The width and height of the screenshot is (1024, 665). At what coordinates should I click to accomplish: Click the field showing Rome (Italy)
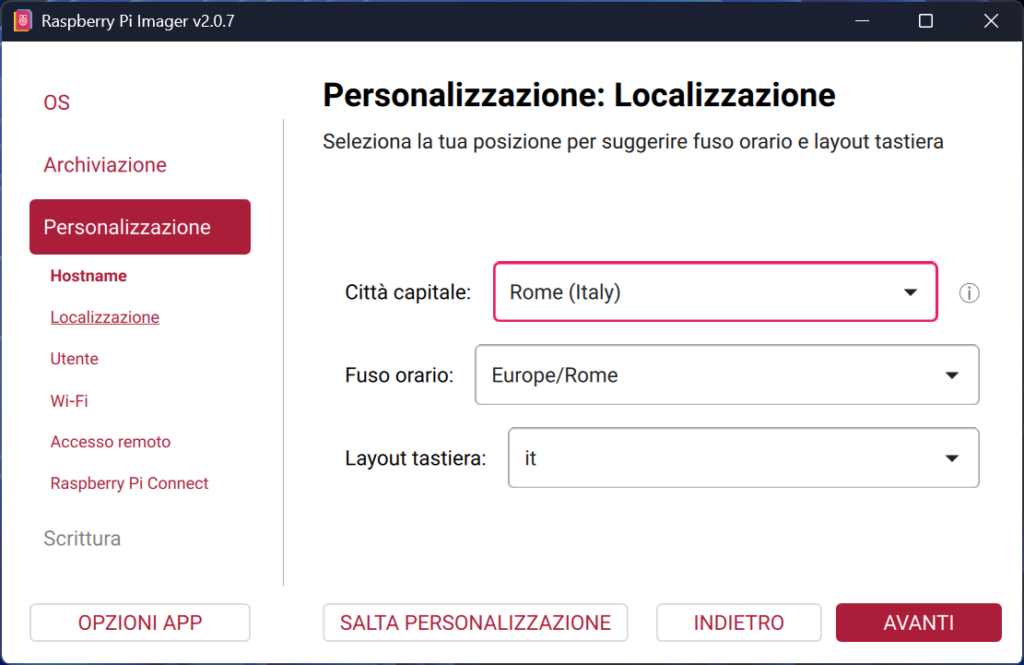(x=715, y=292)
